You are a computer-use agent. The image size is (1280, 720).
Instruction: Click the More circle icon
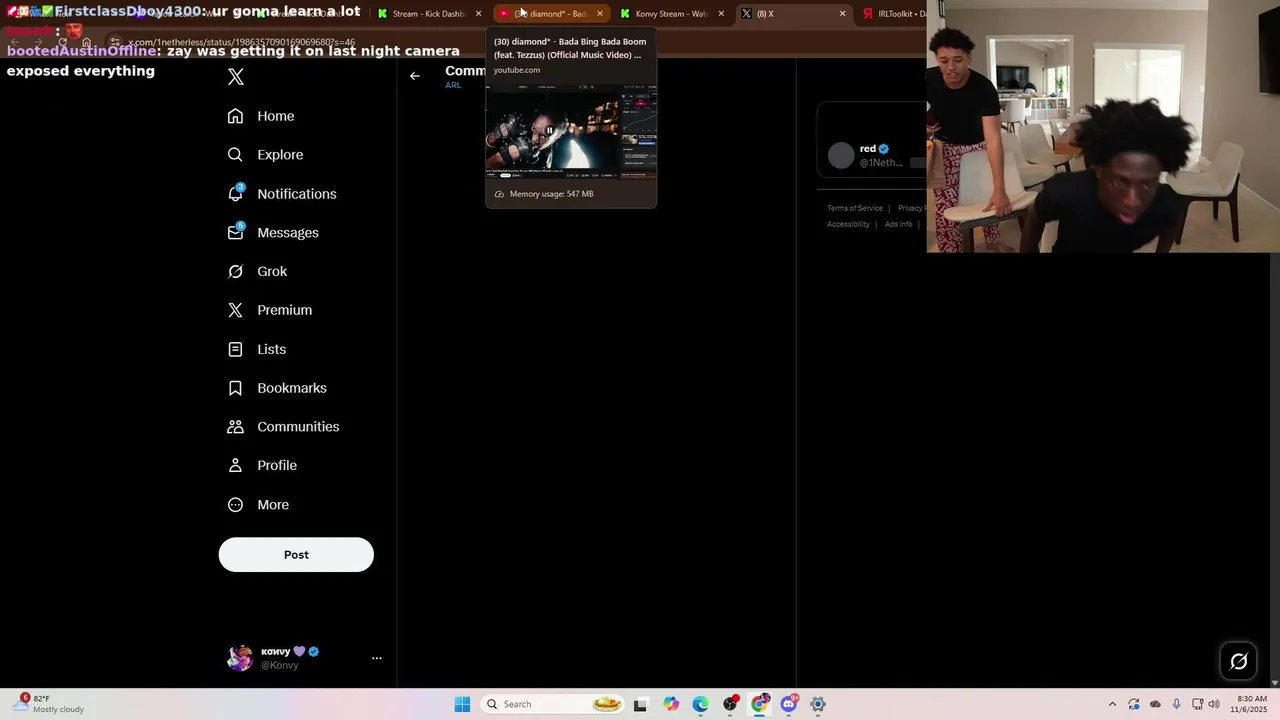tap(235, 505)
